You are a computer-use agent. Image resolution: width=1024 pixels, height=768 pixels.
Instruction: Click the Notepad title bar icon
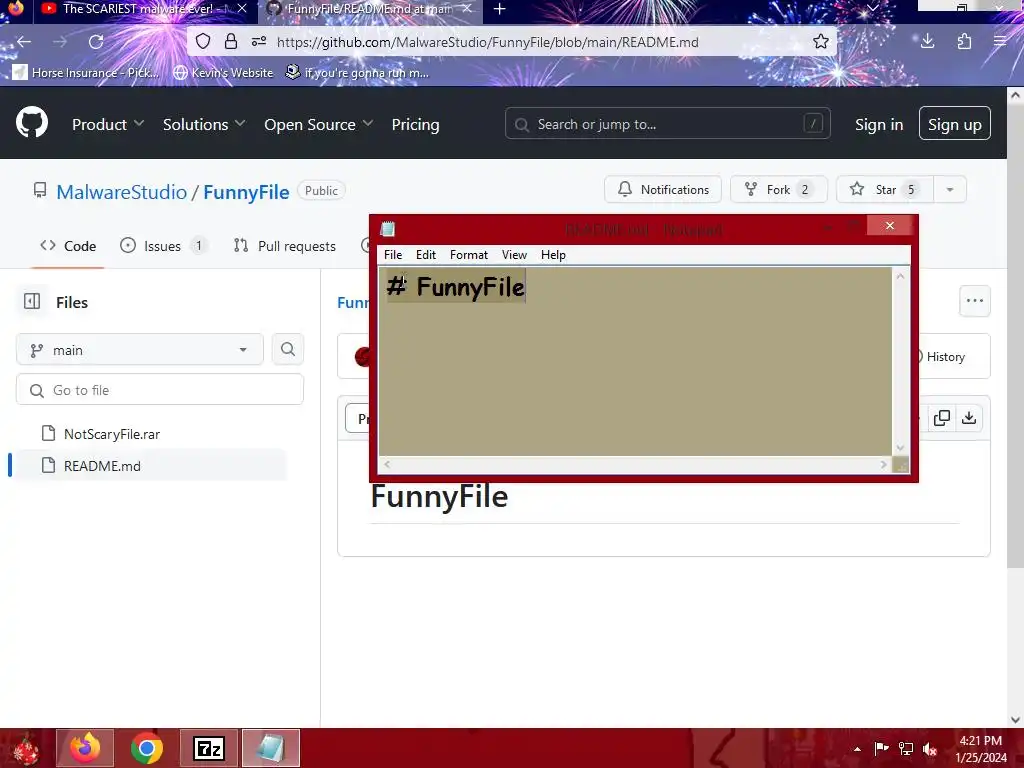[x=388, y=229]
